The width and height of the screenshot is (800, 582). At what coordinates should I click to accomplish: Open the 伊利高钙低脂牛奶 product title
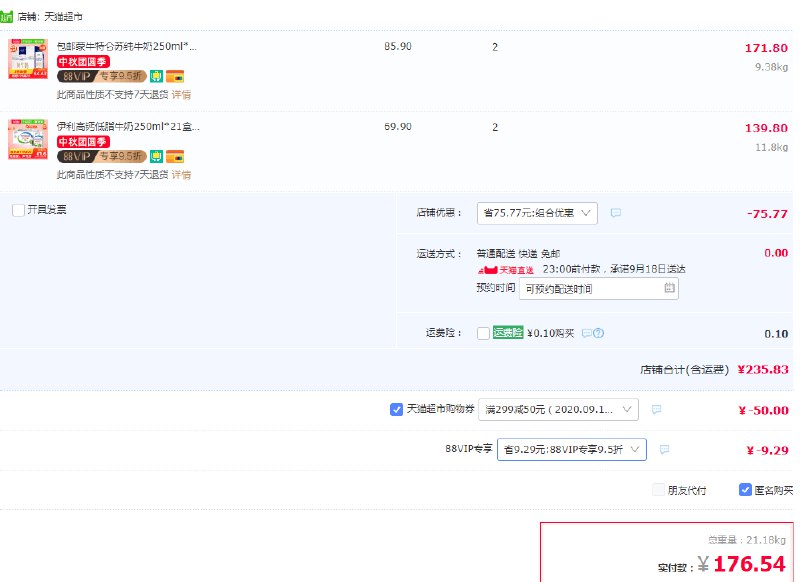(128, 126)
